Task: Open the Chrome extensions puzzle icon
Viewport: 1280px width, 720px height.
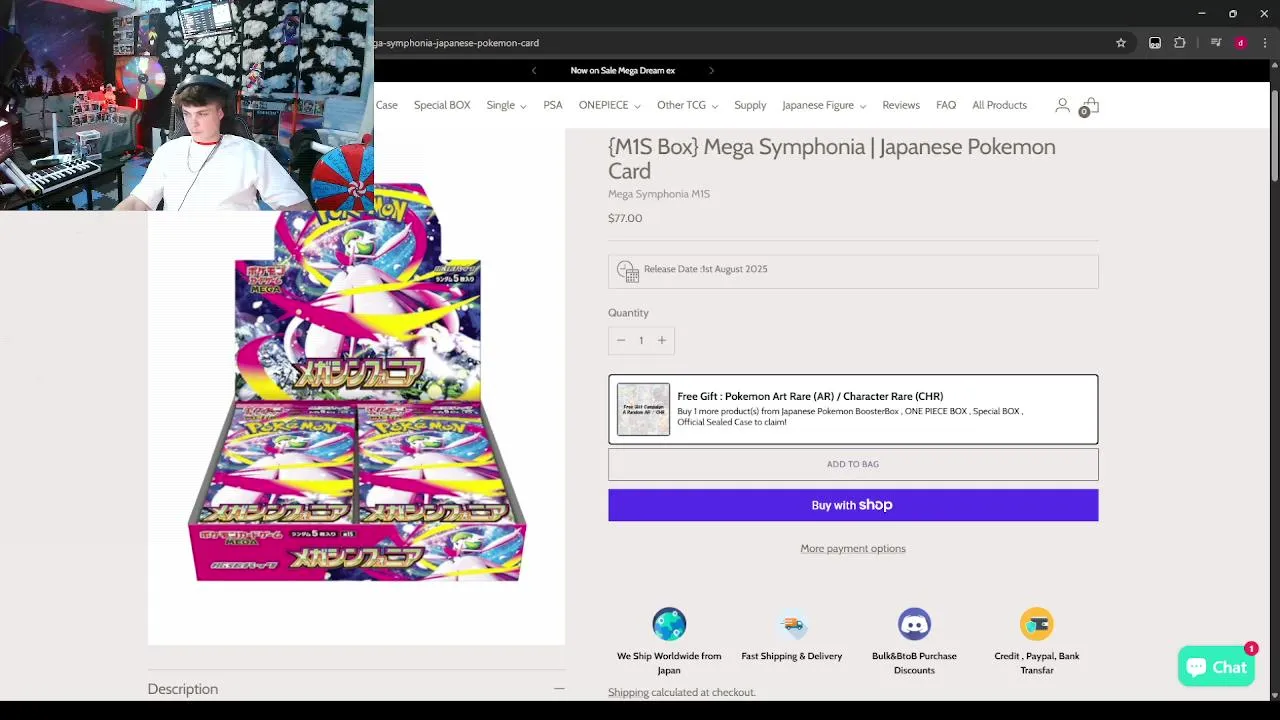Action: tap(1180, 43)
